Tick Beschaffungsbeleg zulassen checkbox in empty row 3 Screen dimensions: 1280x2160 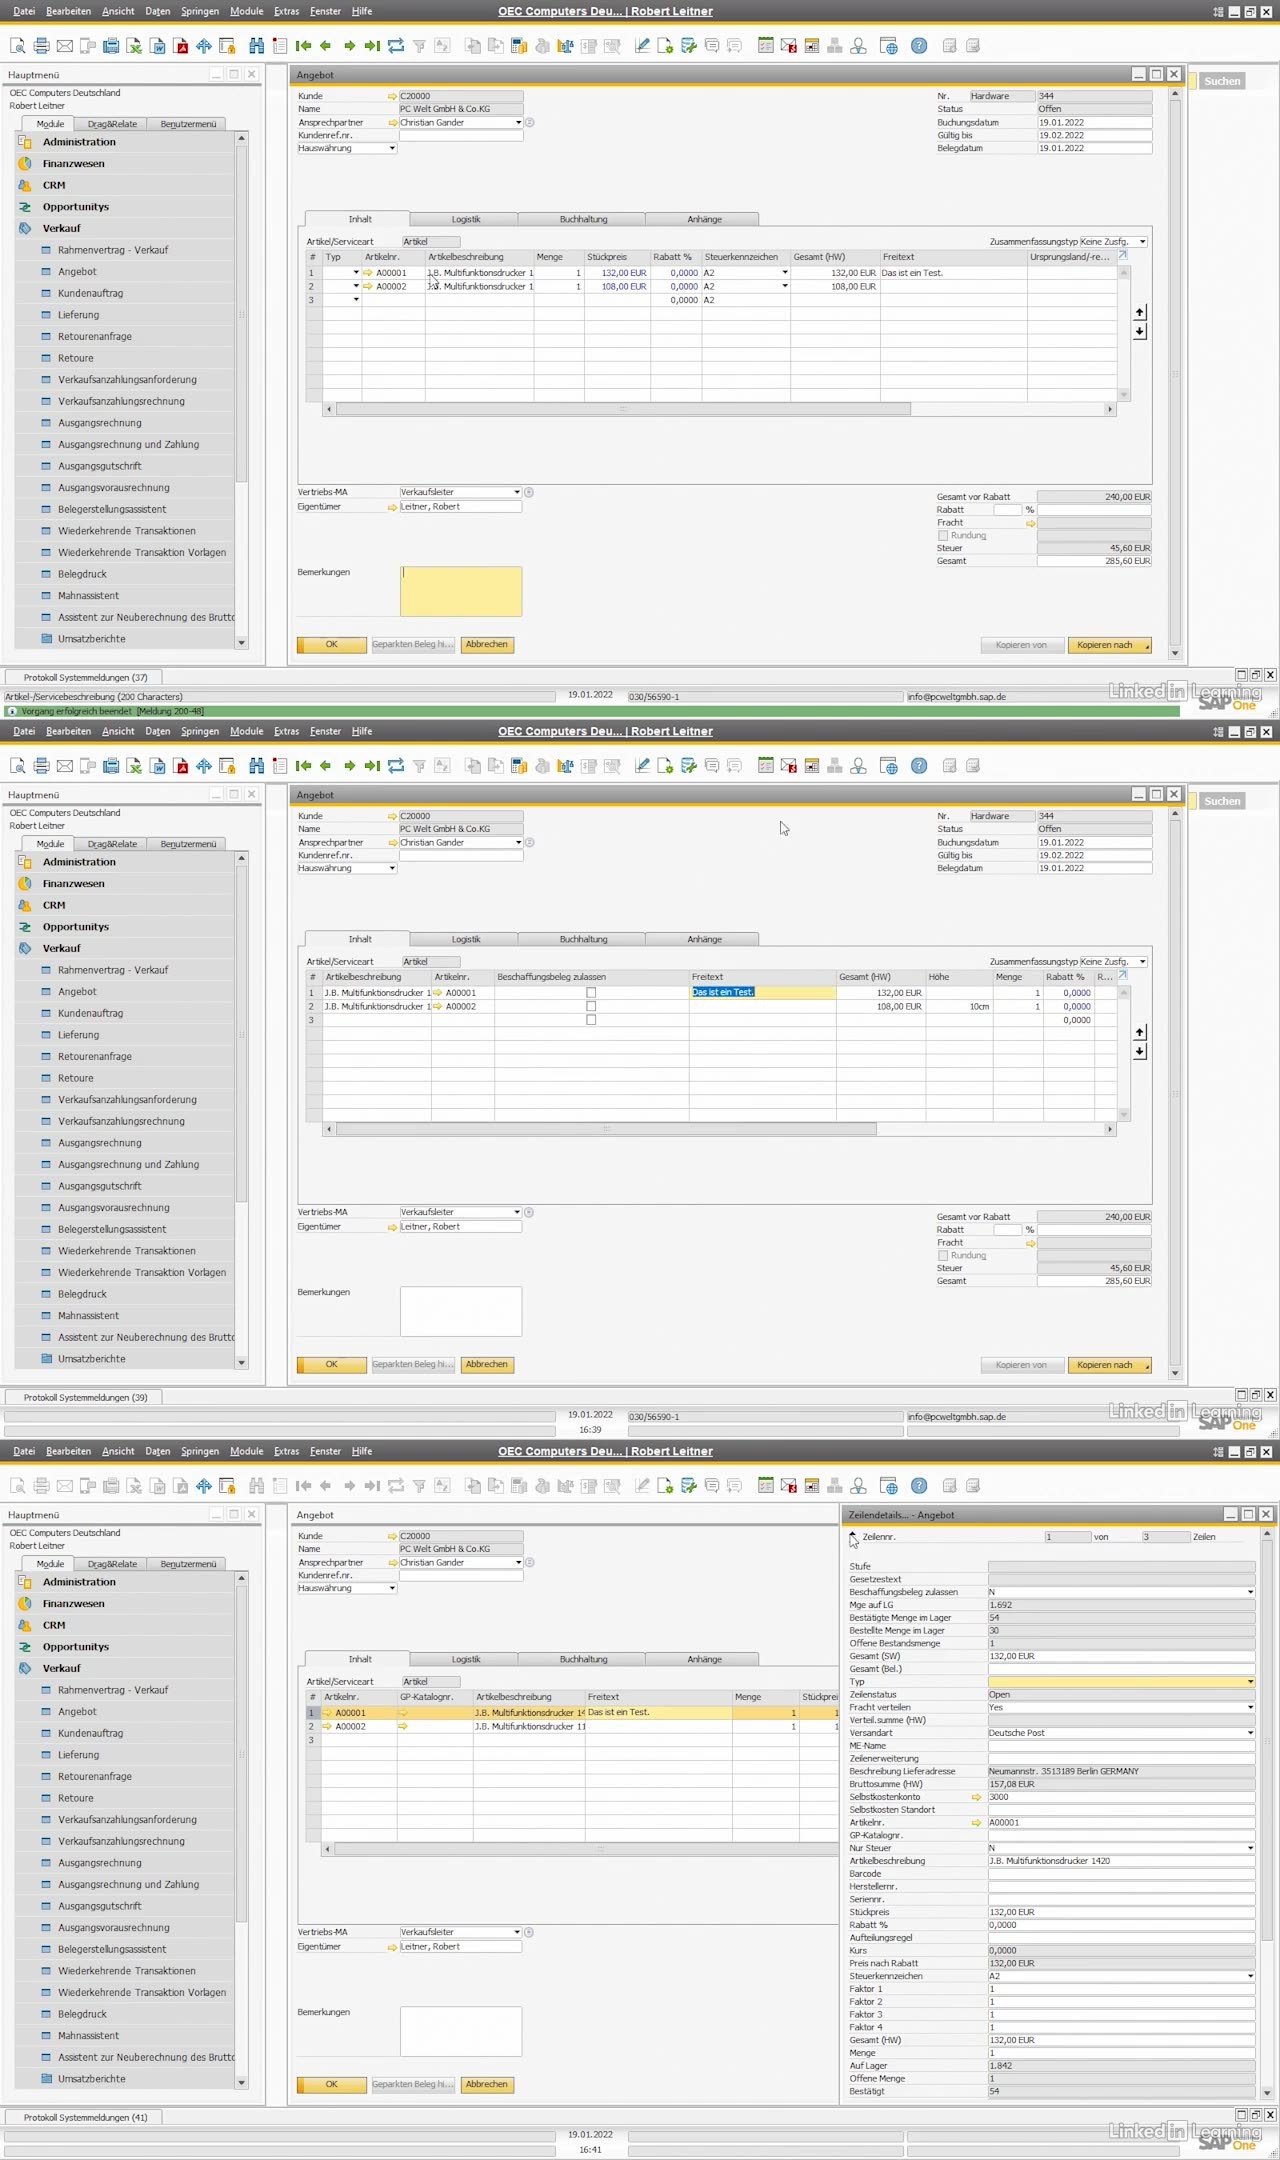click(591, 1020)
